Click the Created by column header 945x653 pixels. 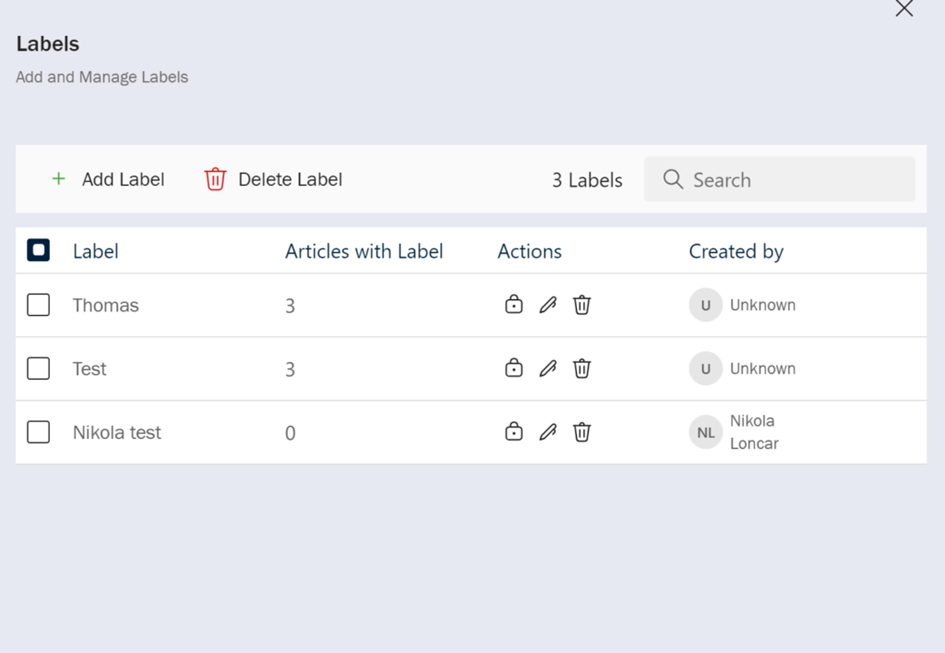(736, 252)
